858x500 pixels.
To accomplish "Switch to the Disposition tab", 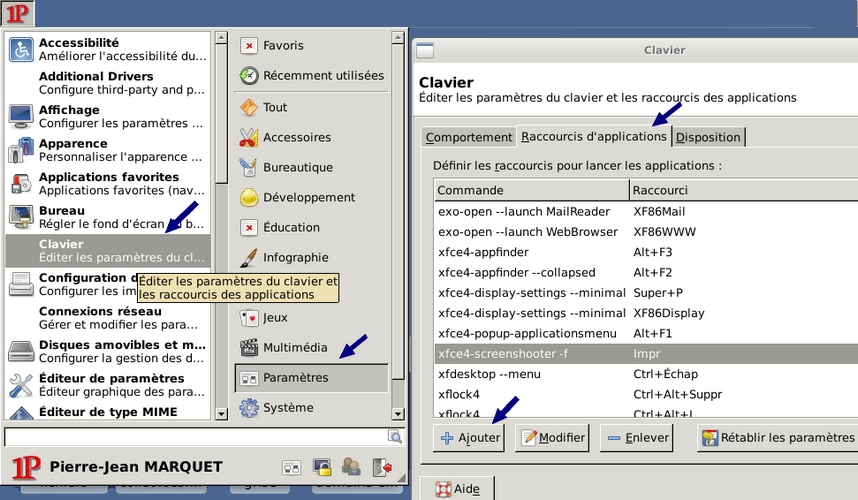I will [x=708, y=137].
